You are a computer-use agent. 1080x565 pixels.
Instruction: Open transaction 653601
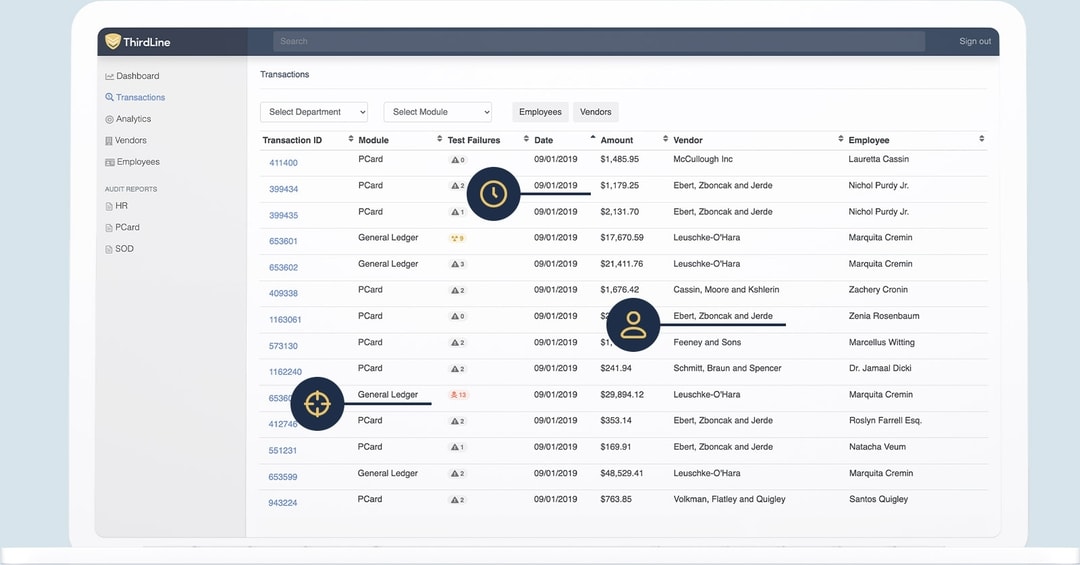[x=283, y=241]
